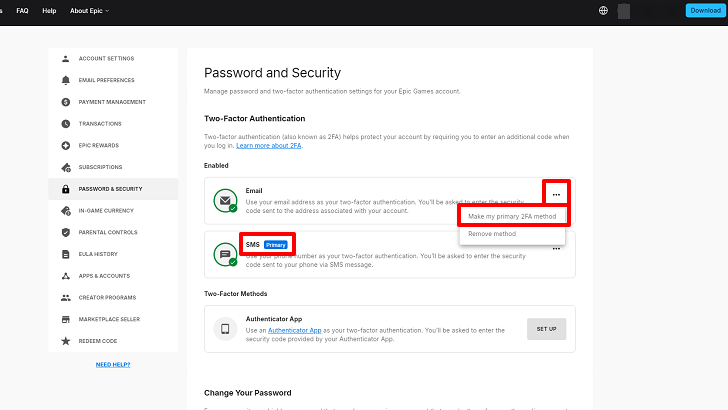Choose Remove method from popup menu
The height and width of the screenshot is (410, 728).
click(x=492, y=233)
